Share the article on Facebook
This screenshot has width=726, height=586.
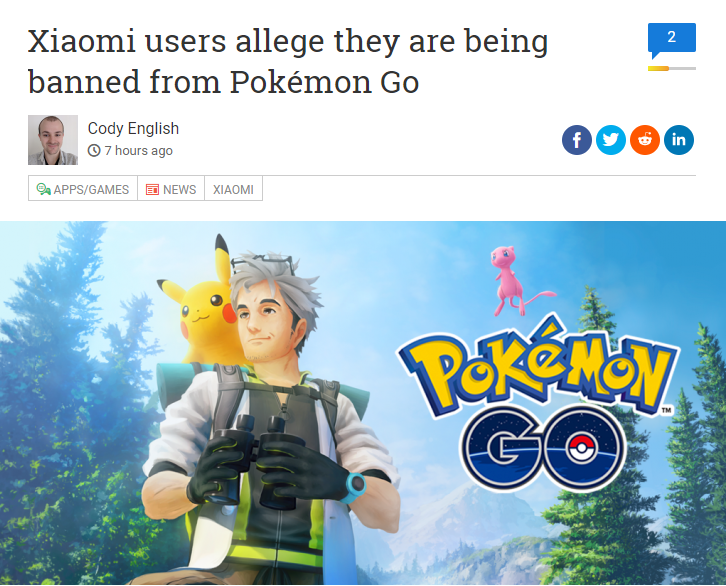click(576, 140)
